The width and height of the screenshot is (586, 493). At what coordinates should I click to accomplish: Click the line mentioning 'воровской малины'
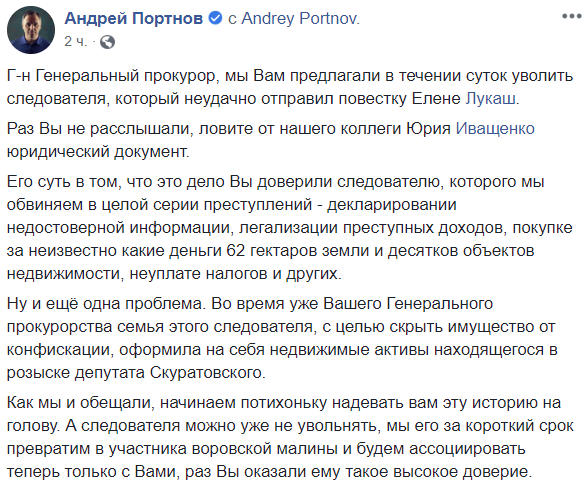266,449
